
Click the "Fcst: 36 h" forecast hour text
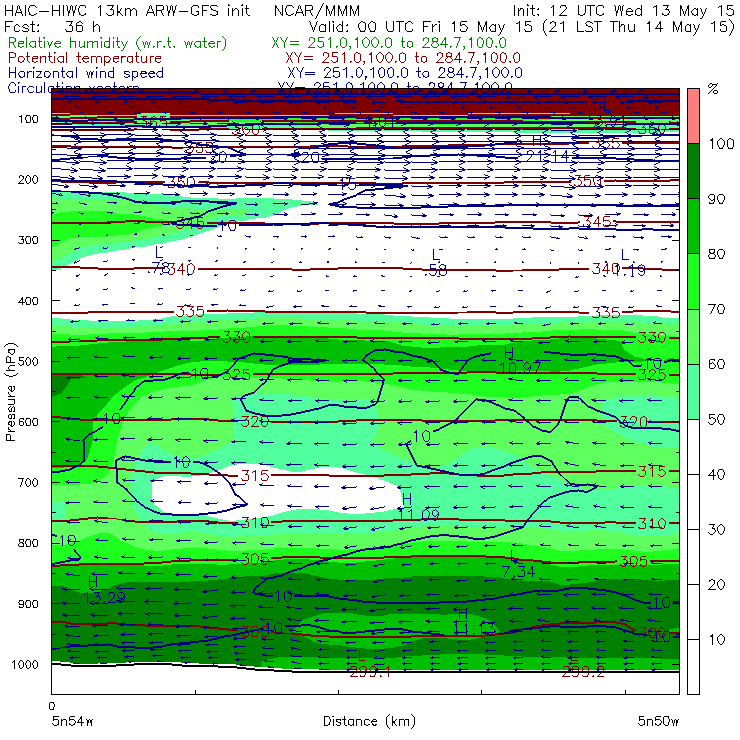coord(52,27)
